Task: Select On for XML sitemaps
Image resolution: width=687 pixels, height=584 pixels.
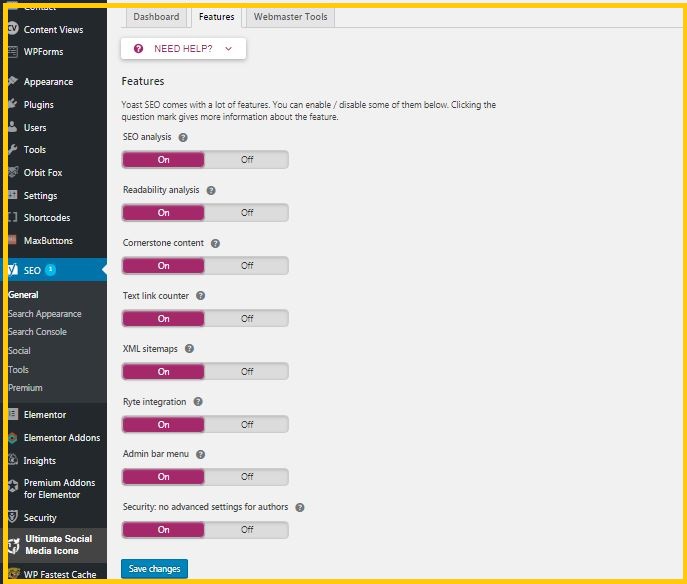Action: click(163, 372)
